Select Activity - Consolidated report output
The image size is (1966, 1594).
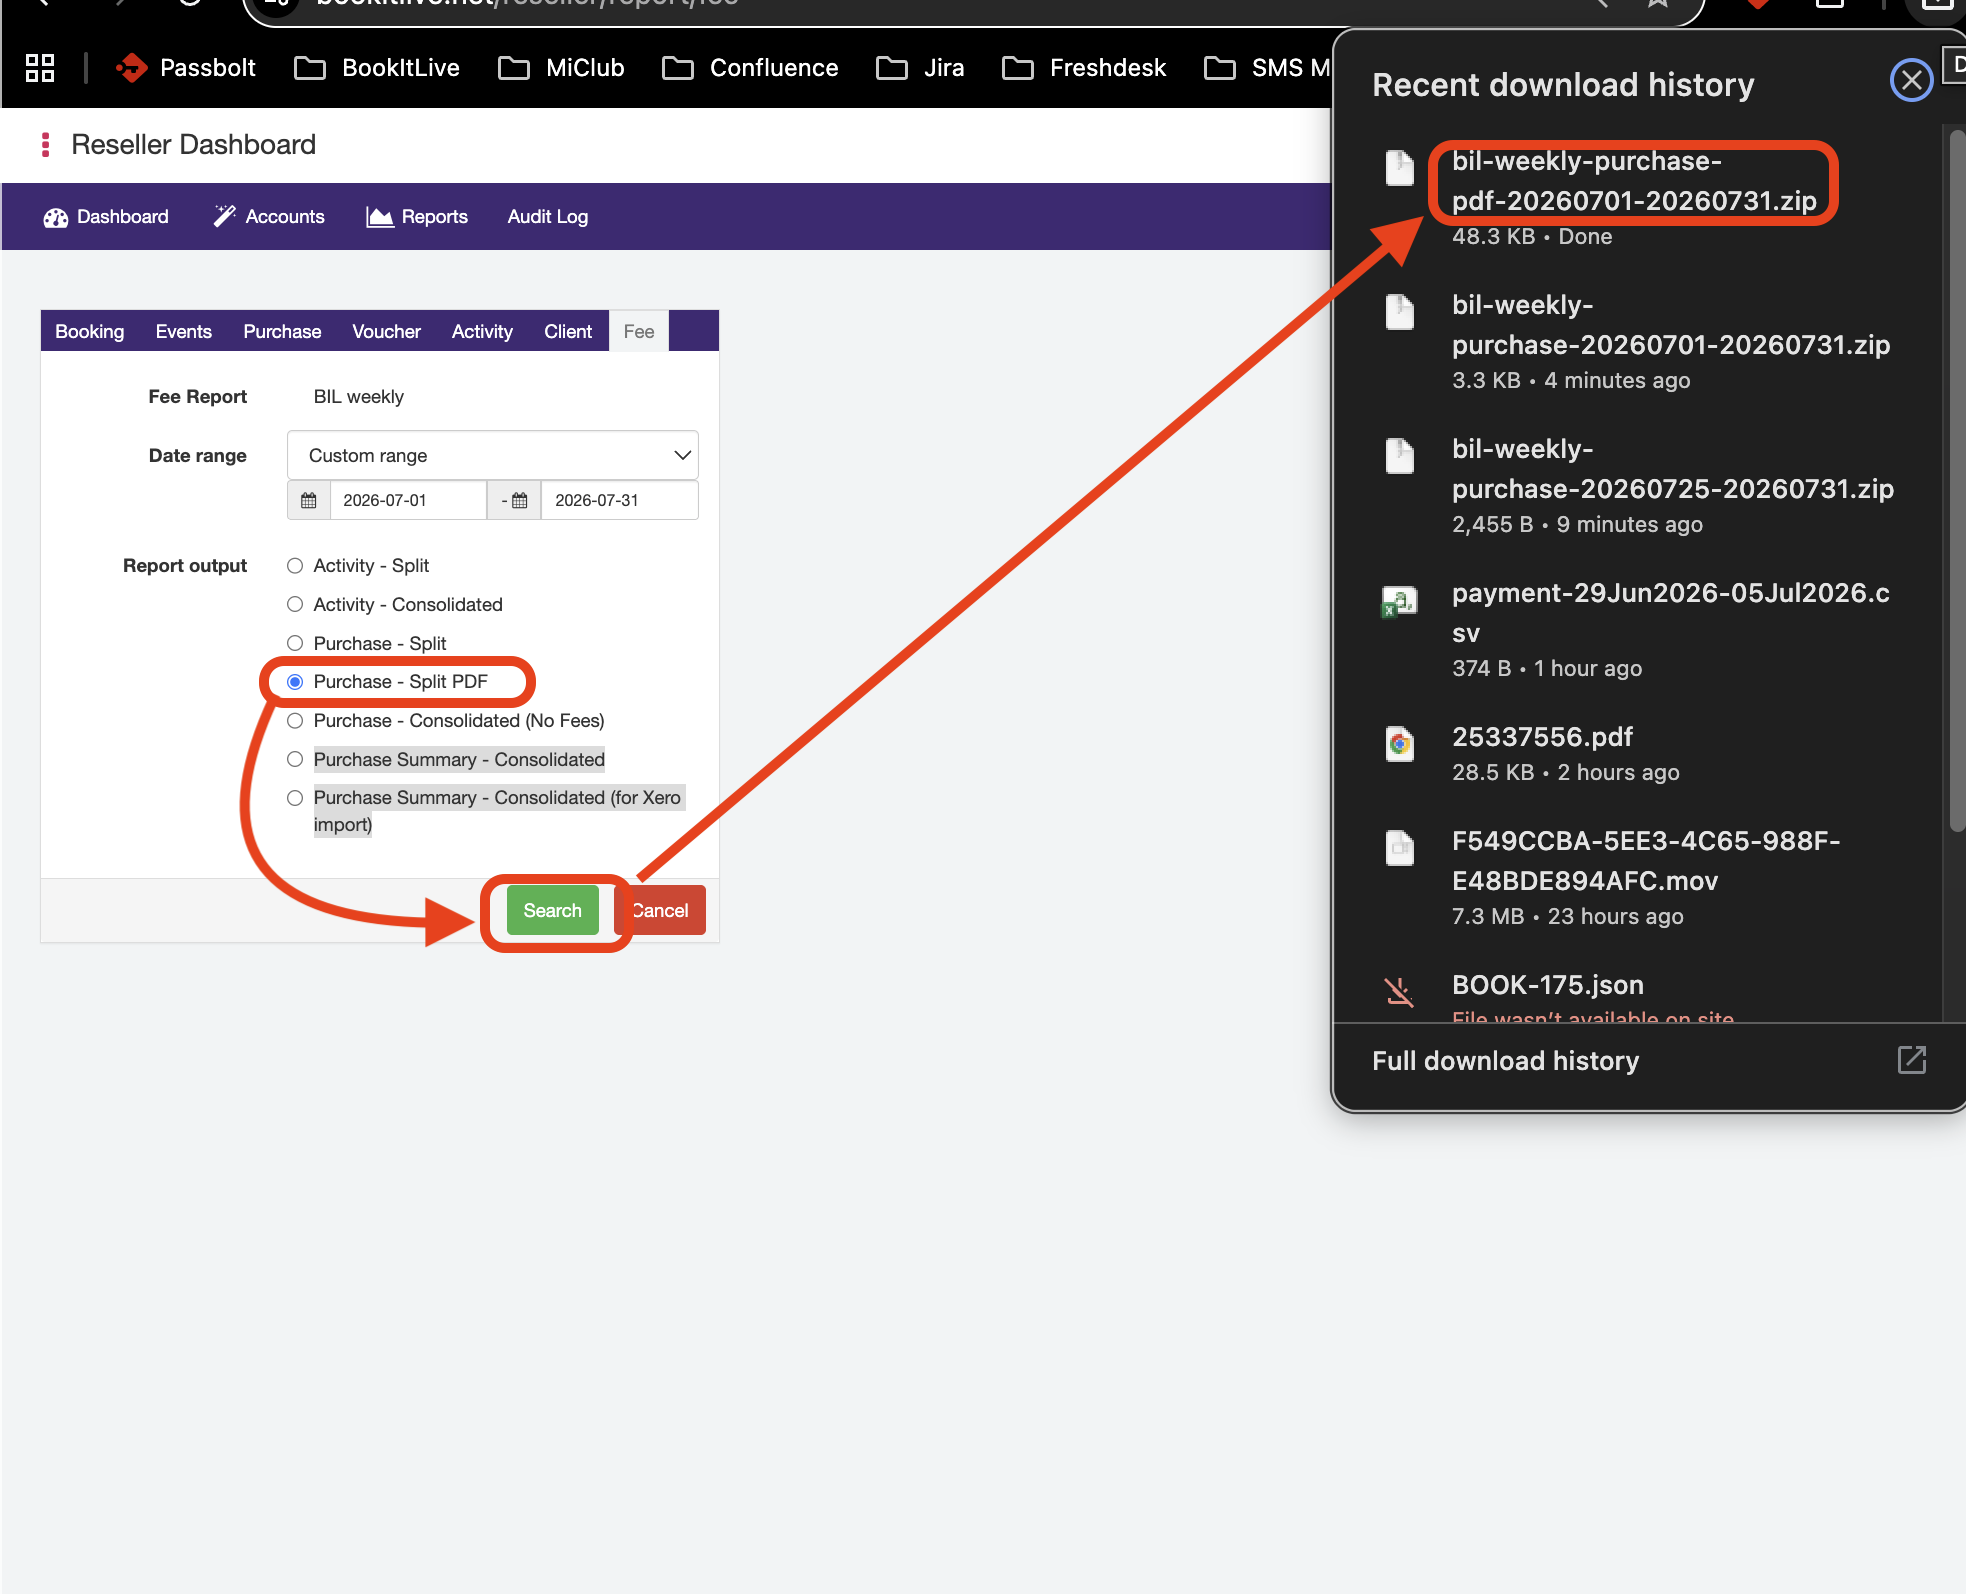point(295,604)
